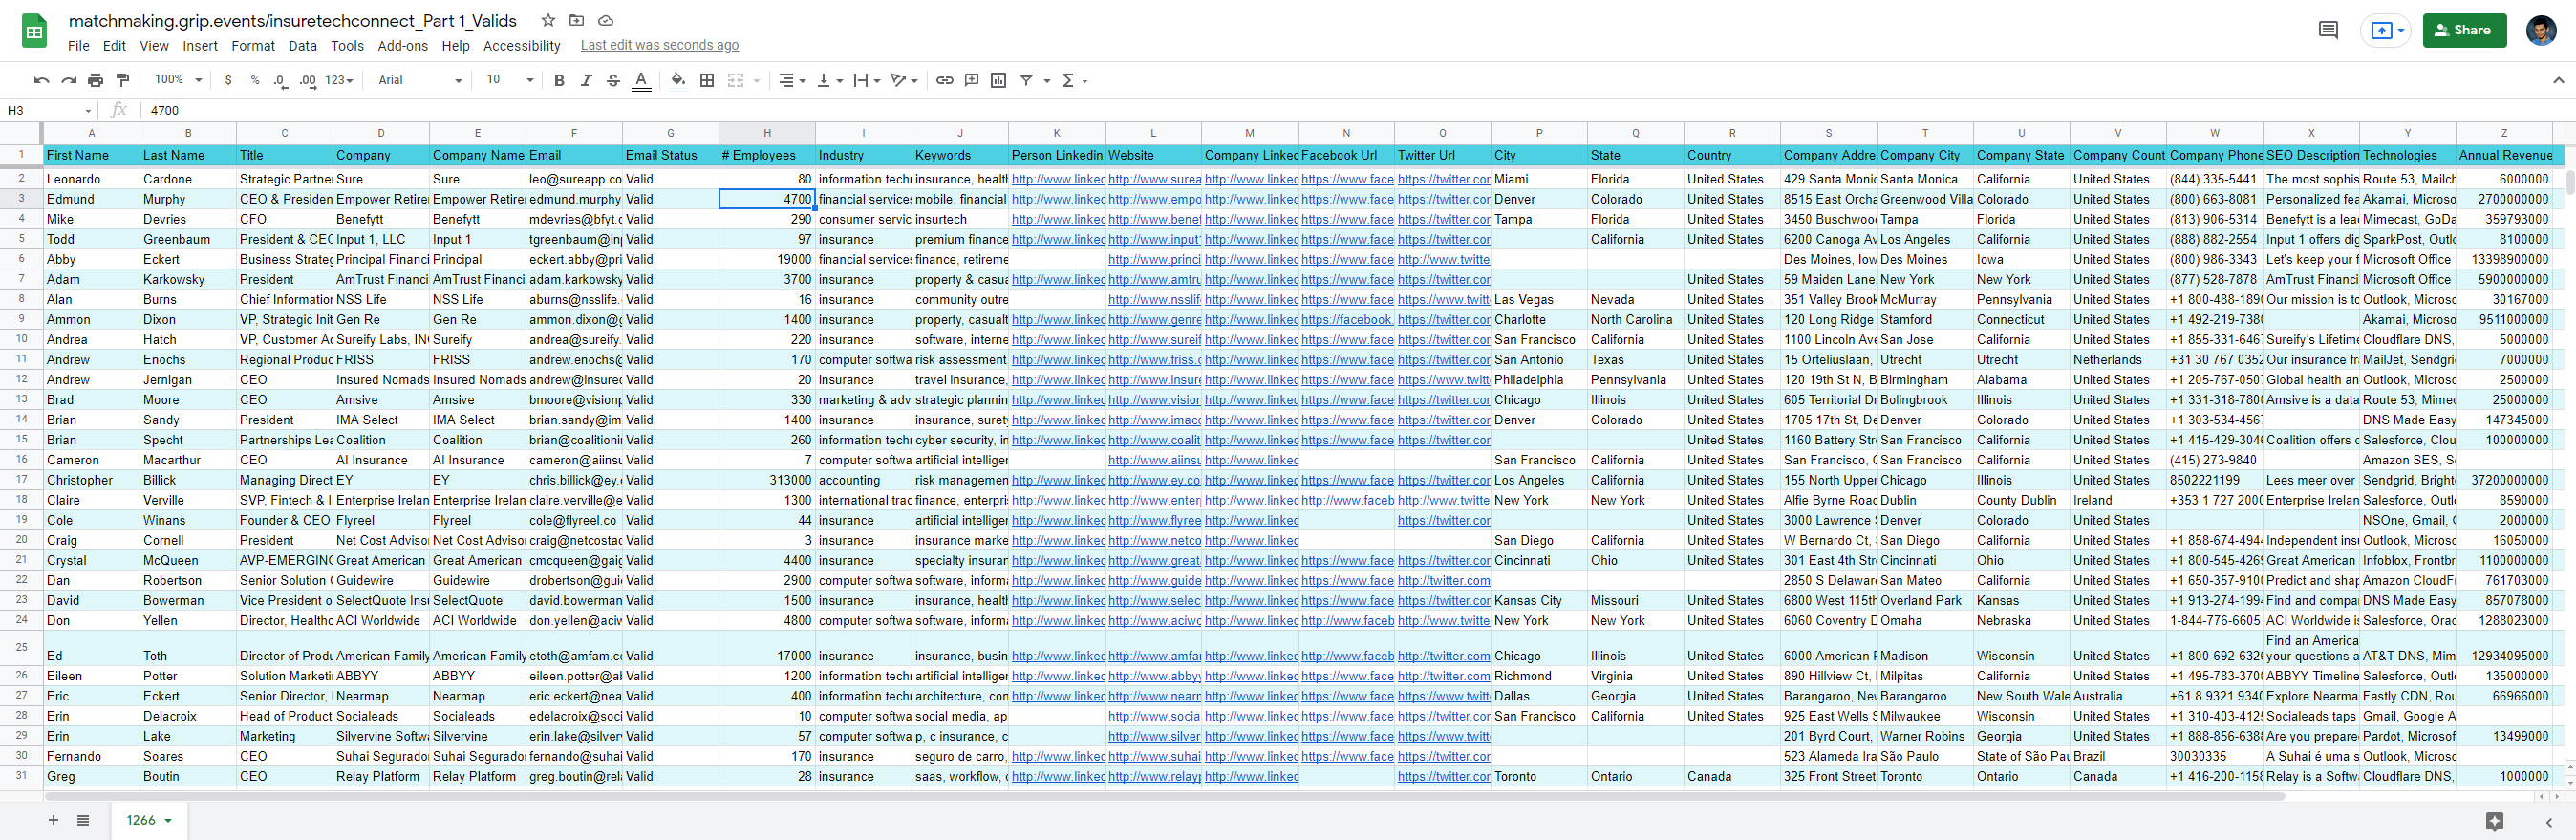Click cell with Greenbaum last name

click(x=188, y=239)
